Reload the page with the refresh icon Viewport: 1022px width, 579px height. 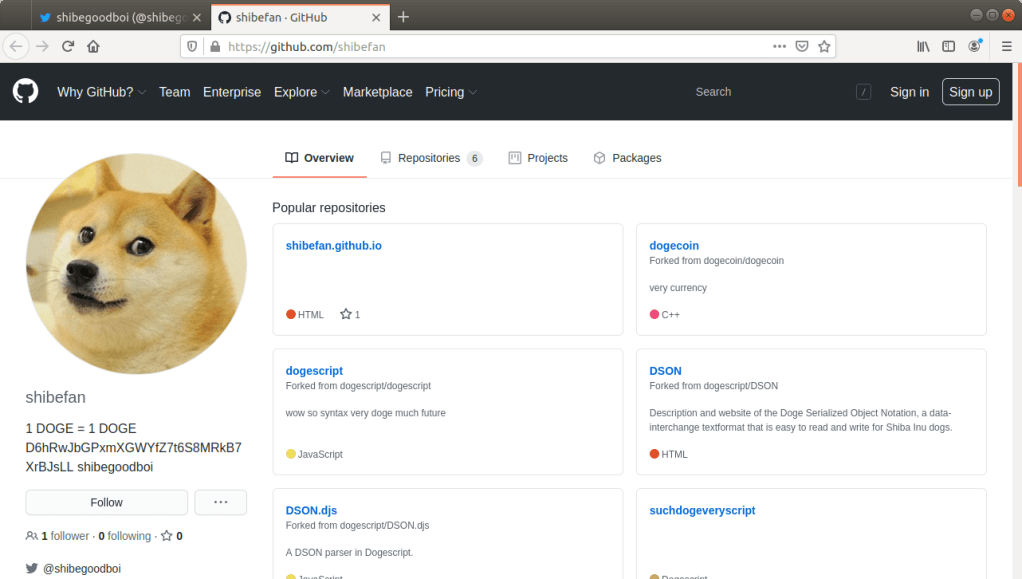click(x=68, y=46)
